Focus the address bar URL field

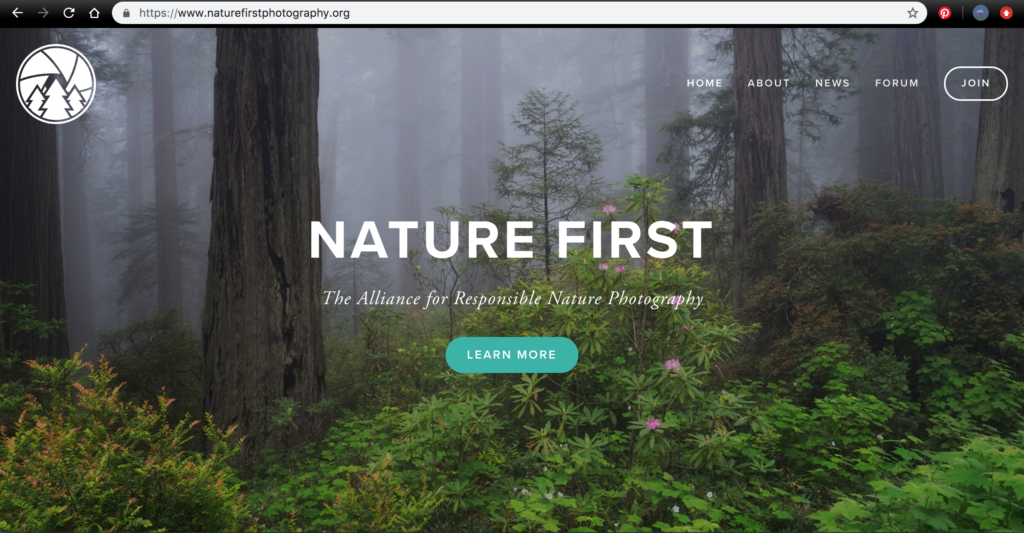[519, 13]
